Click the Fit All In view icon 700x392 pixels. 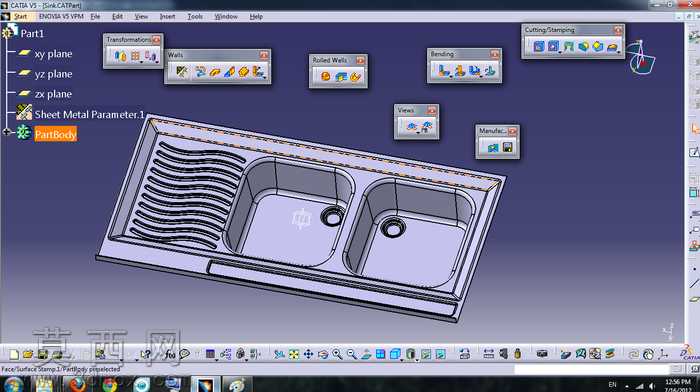coord(293,354)
